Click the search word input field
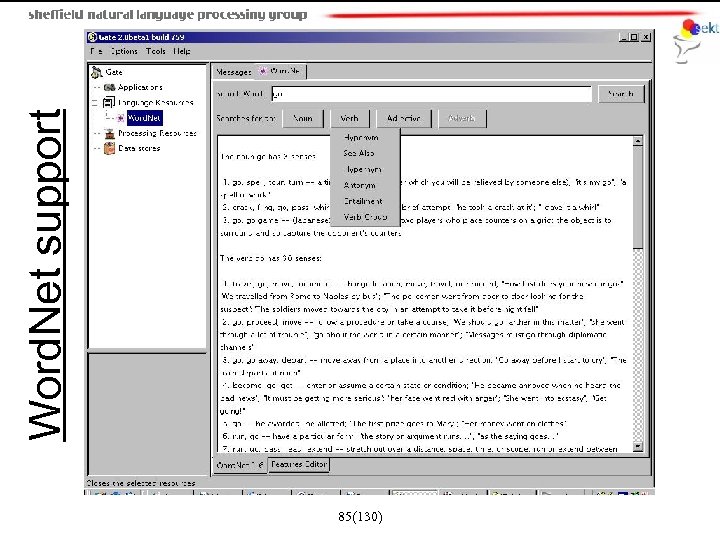Viewport: 720px width, 540px height. 432,94
